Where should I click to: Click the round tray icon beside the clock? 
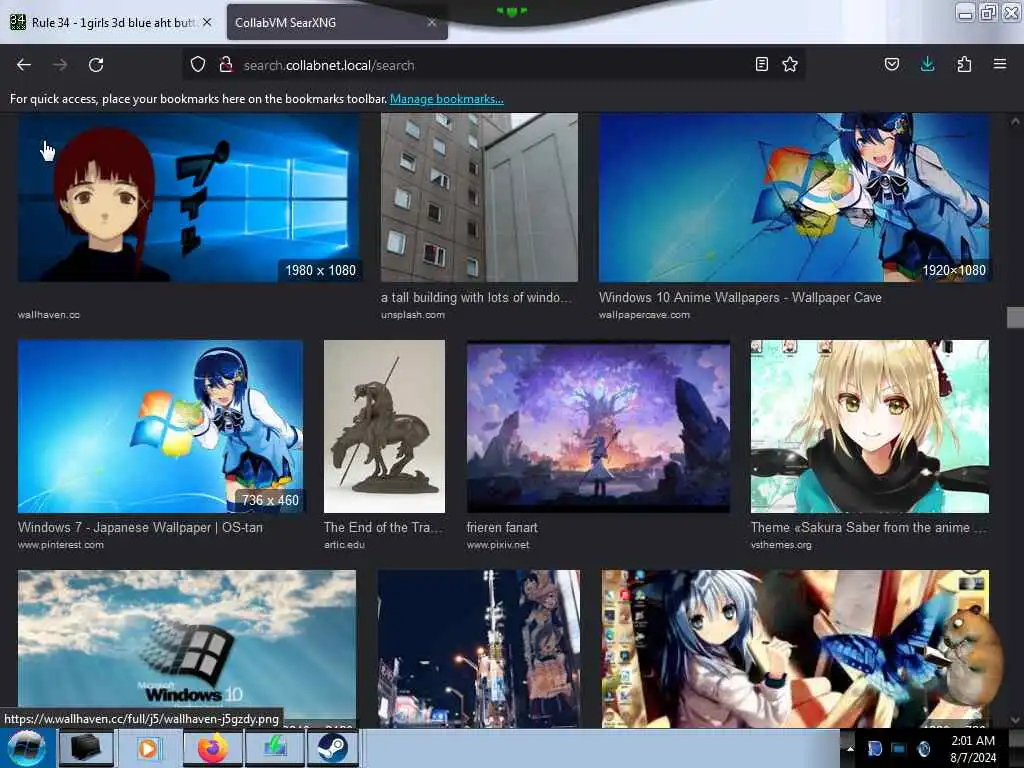tap(923, 748)
